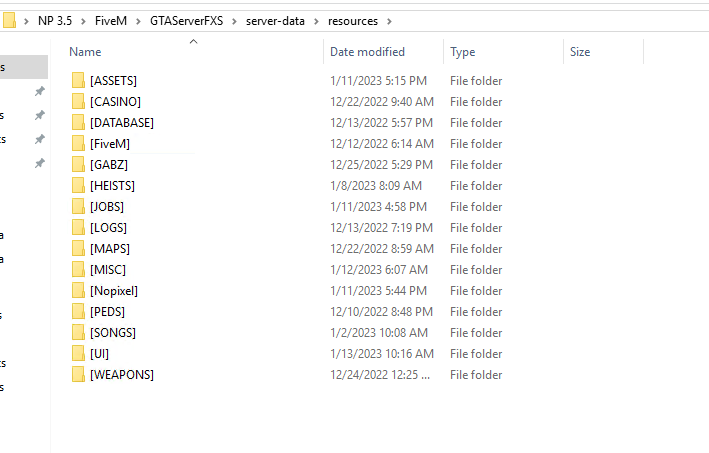The height and width of the screenshot is (453, 709).
Task: Expand the chevron after GTAServerFXS
Action: coord(234,21)
